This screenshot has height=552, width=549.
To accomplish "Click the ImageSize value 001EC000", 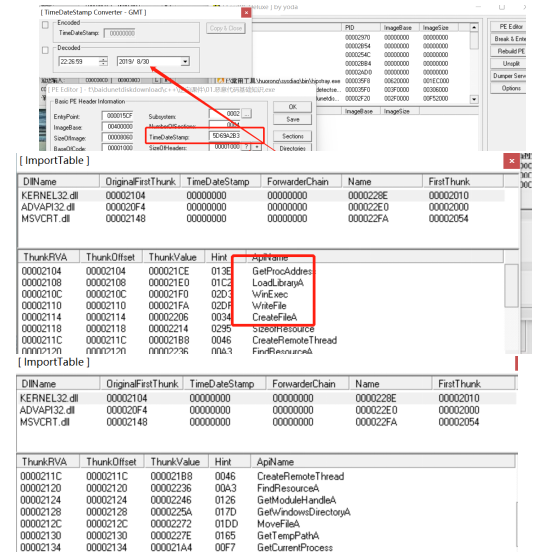I will 436,81.
